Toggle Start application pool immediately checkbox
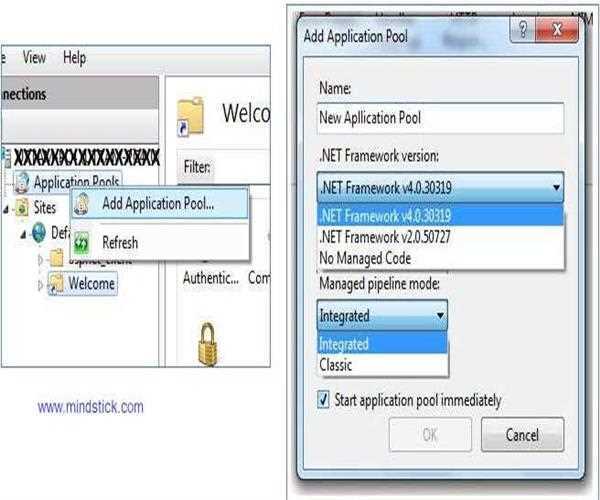Image resolution: width=600 pixels, height=500 pixels. (323, 400)
